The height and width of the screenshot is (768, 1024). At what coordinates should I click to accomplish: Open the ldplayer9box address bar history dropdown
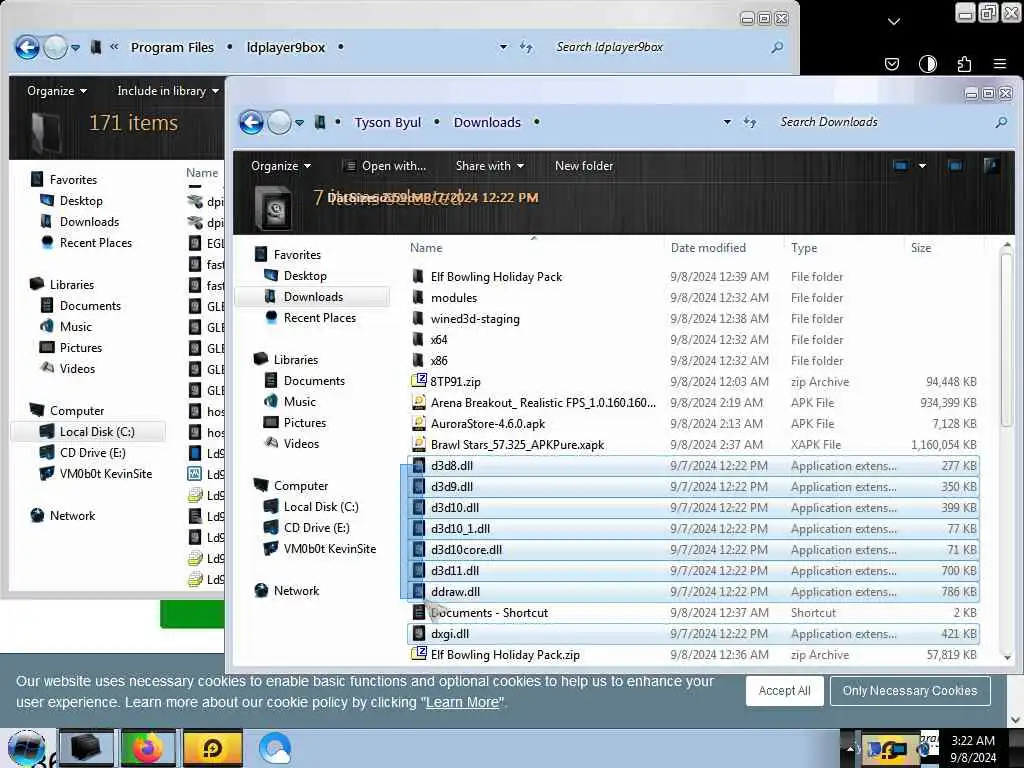click(503, 47)
